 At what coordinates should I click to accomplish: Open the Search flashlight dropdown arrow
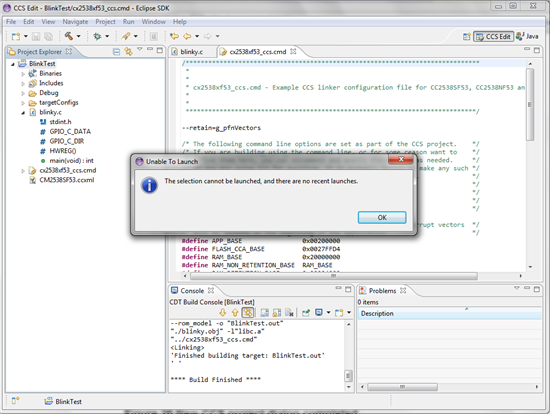click(136, 36)
